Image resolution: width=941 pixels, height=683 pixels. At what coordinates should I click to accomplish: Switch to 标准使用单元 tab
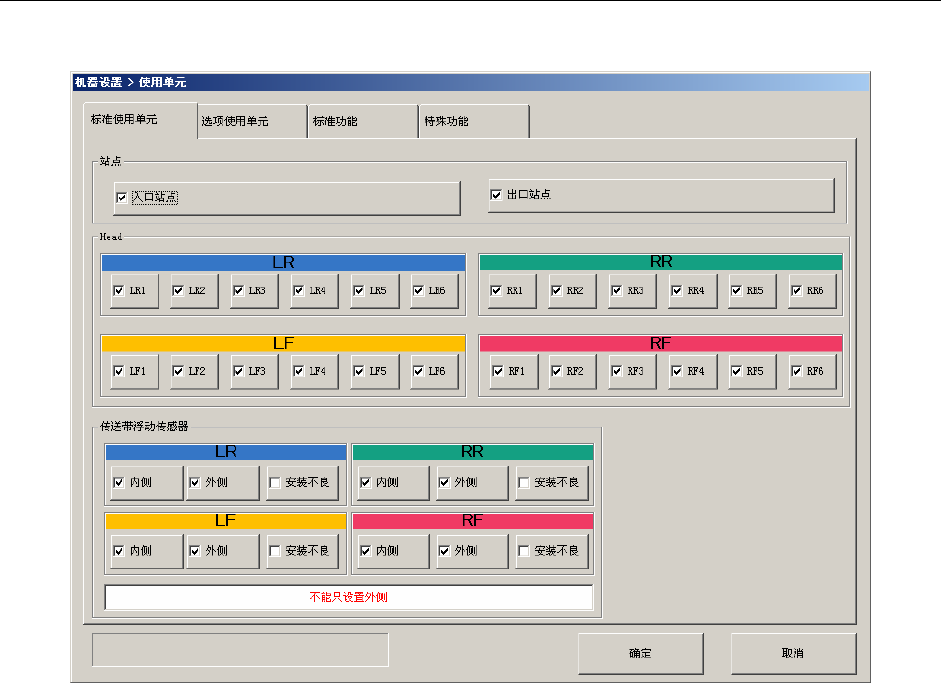(x=140, y=120)
